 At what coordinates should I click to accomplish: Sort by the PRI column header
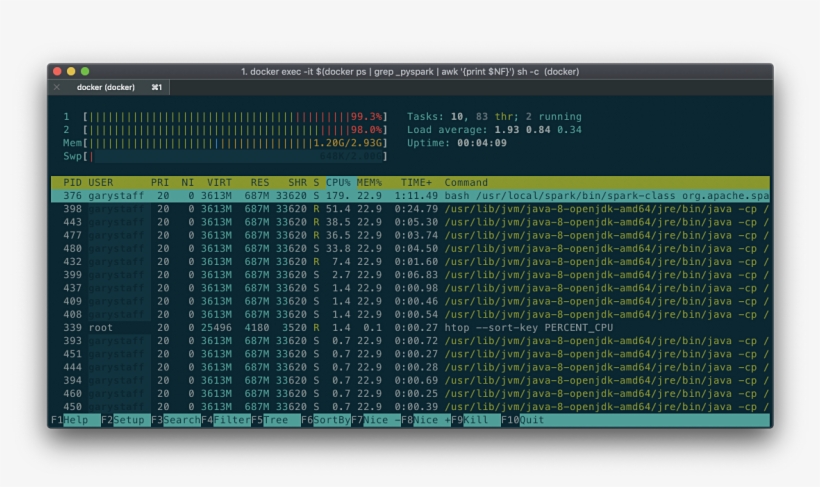pyautogui.click(x=160, y=183)
